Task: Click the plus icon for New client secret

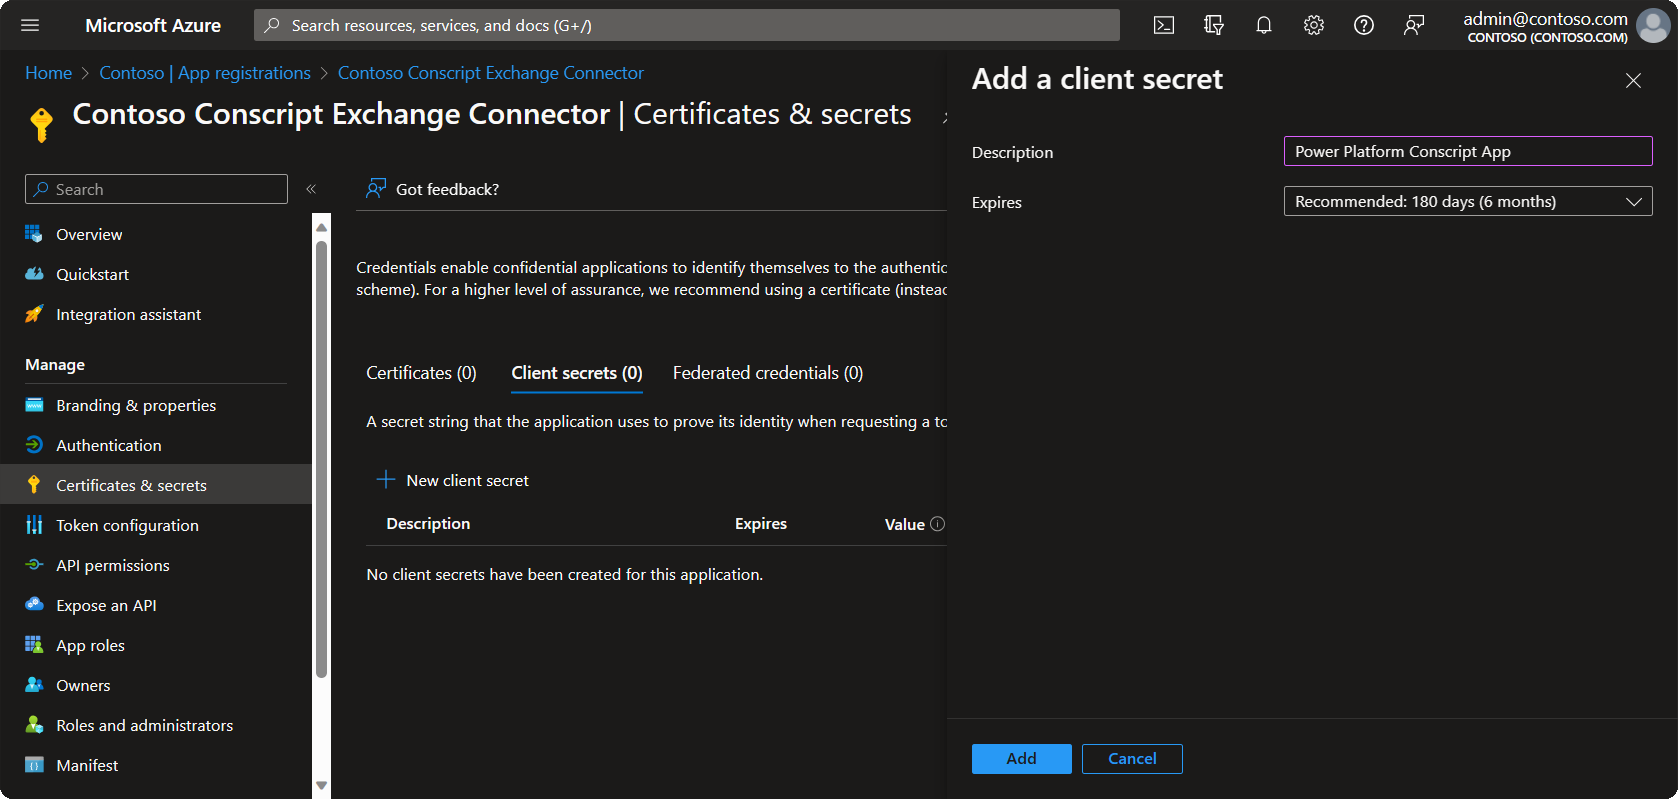Action: pos(385,480)
